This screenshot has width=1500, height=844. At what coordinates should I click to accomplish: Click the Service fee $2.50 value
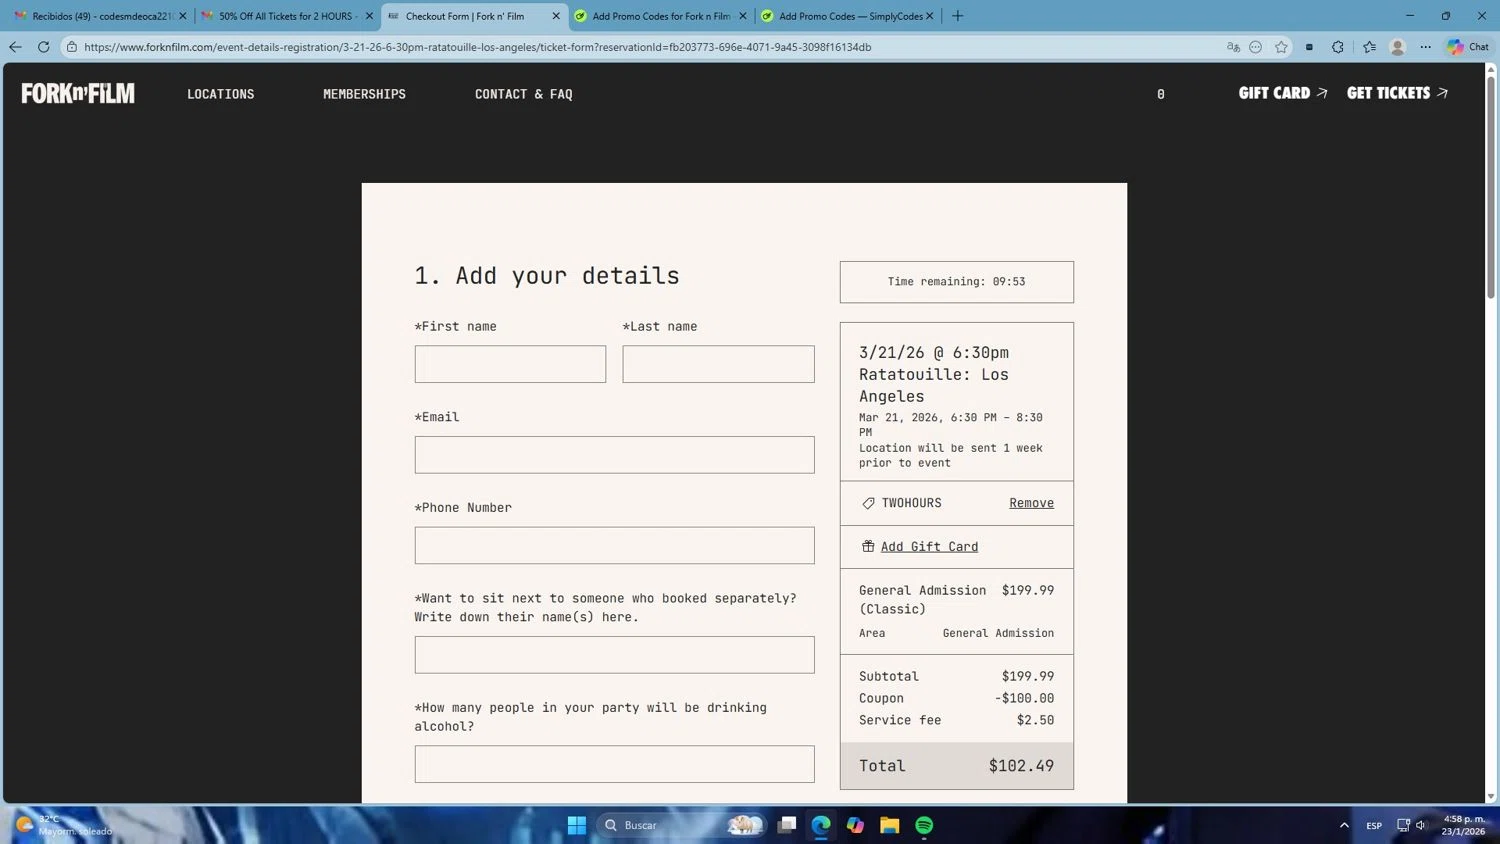click(x=1035, y=721)
